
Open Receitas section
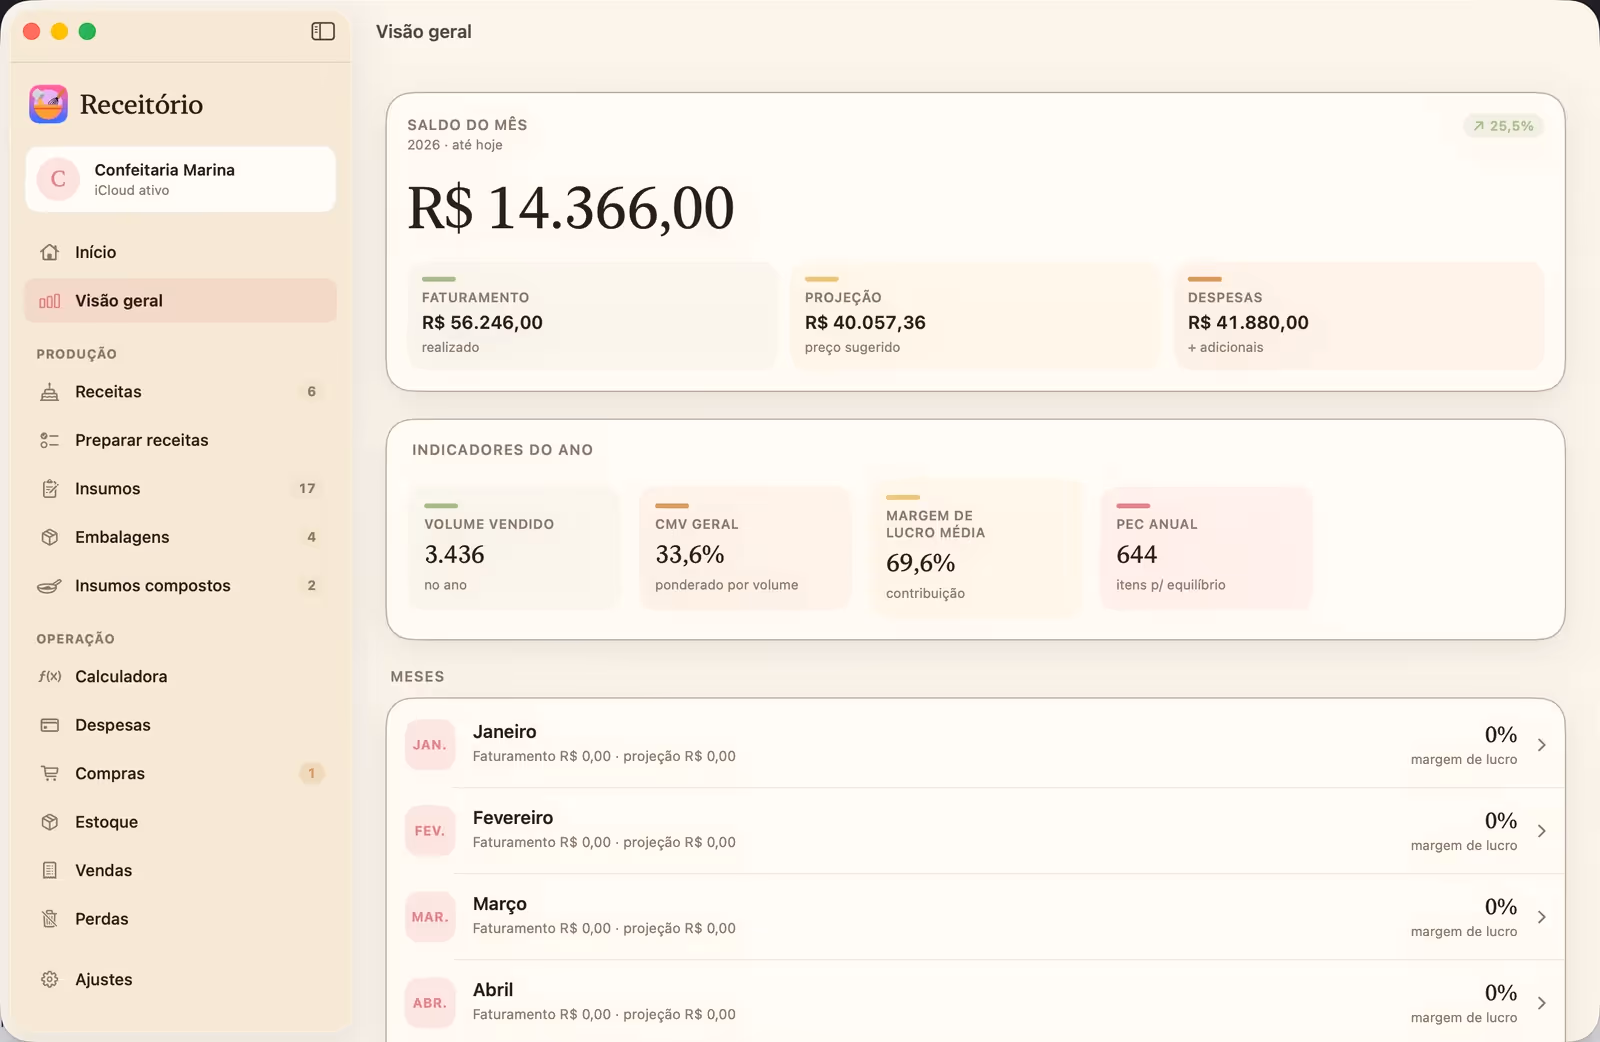180,392
